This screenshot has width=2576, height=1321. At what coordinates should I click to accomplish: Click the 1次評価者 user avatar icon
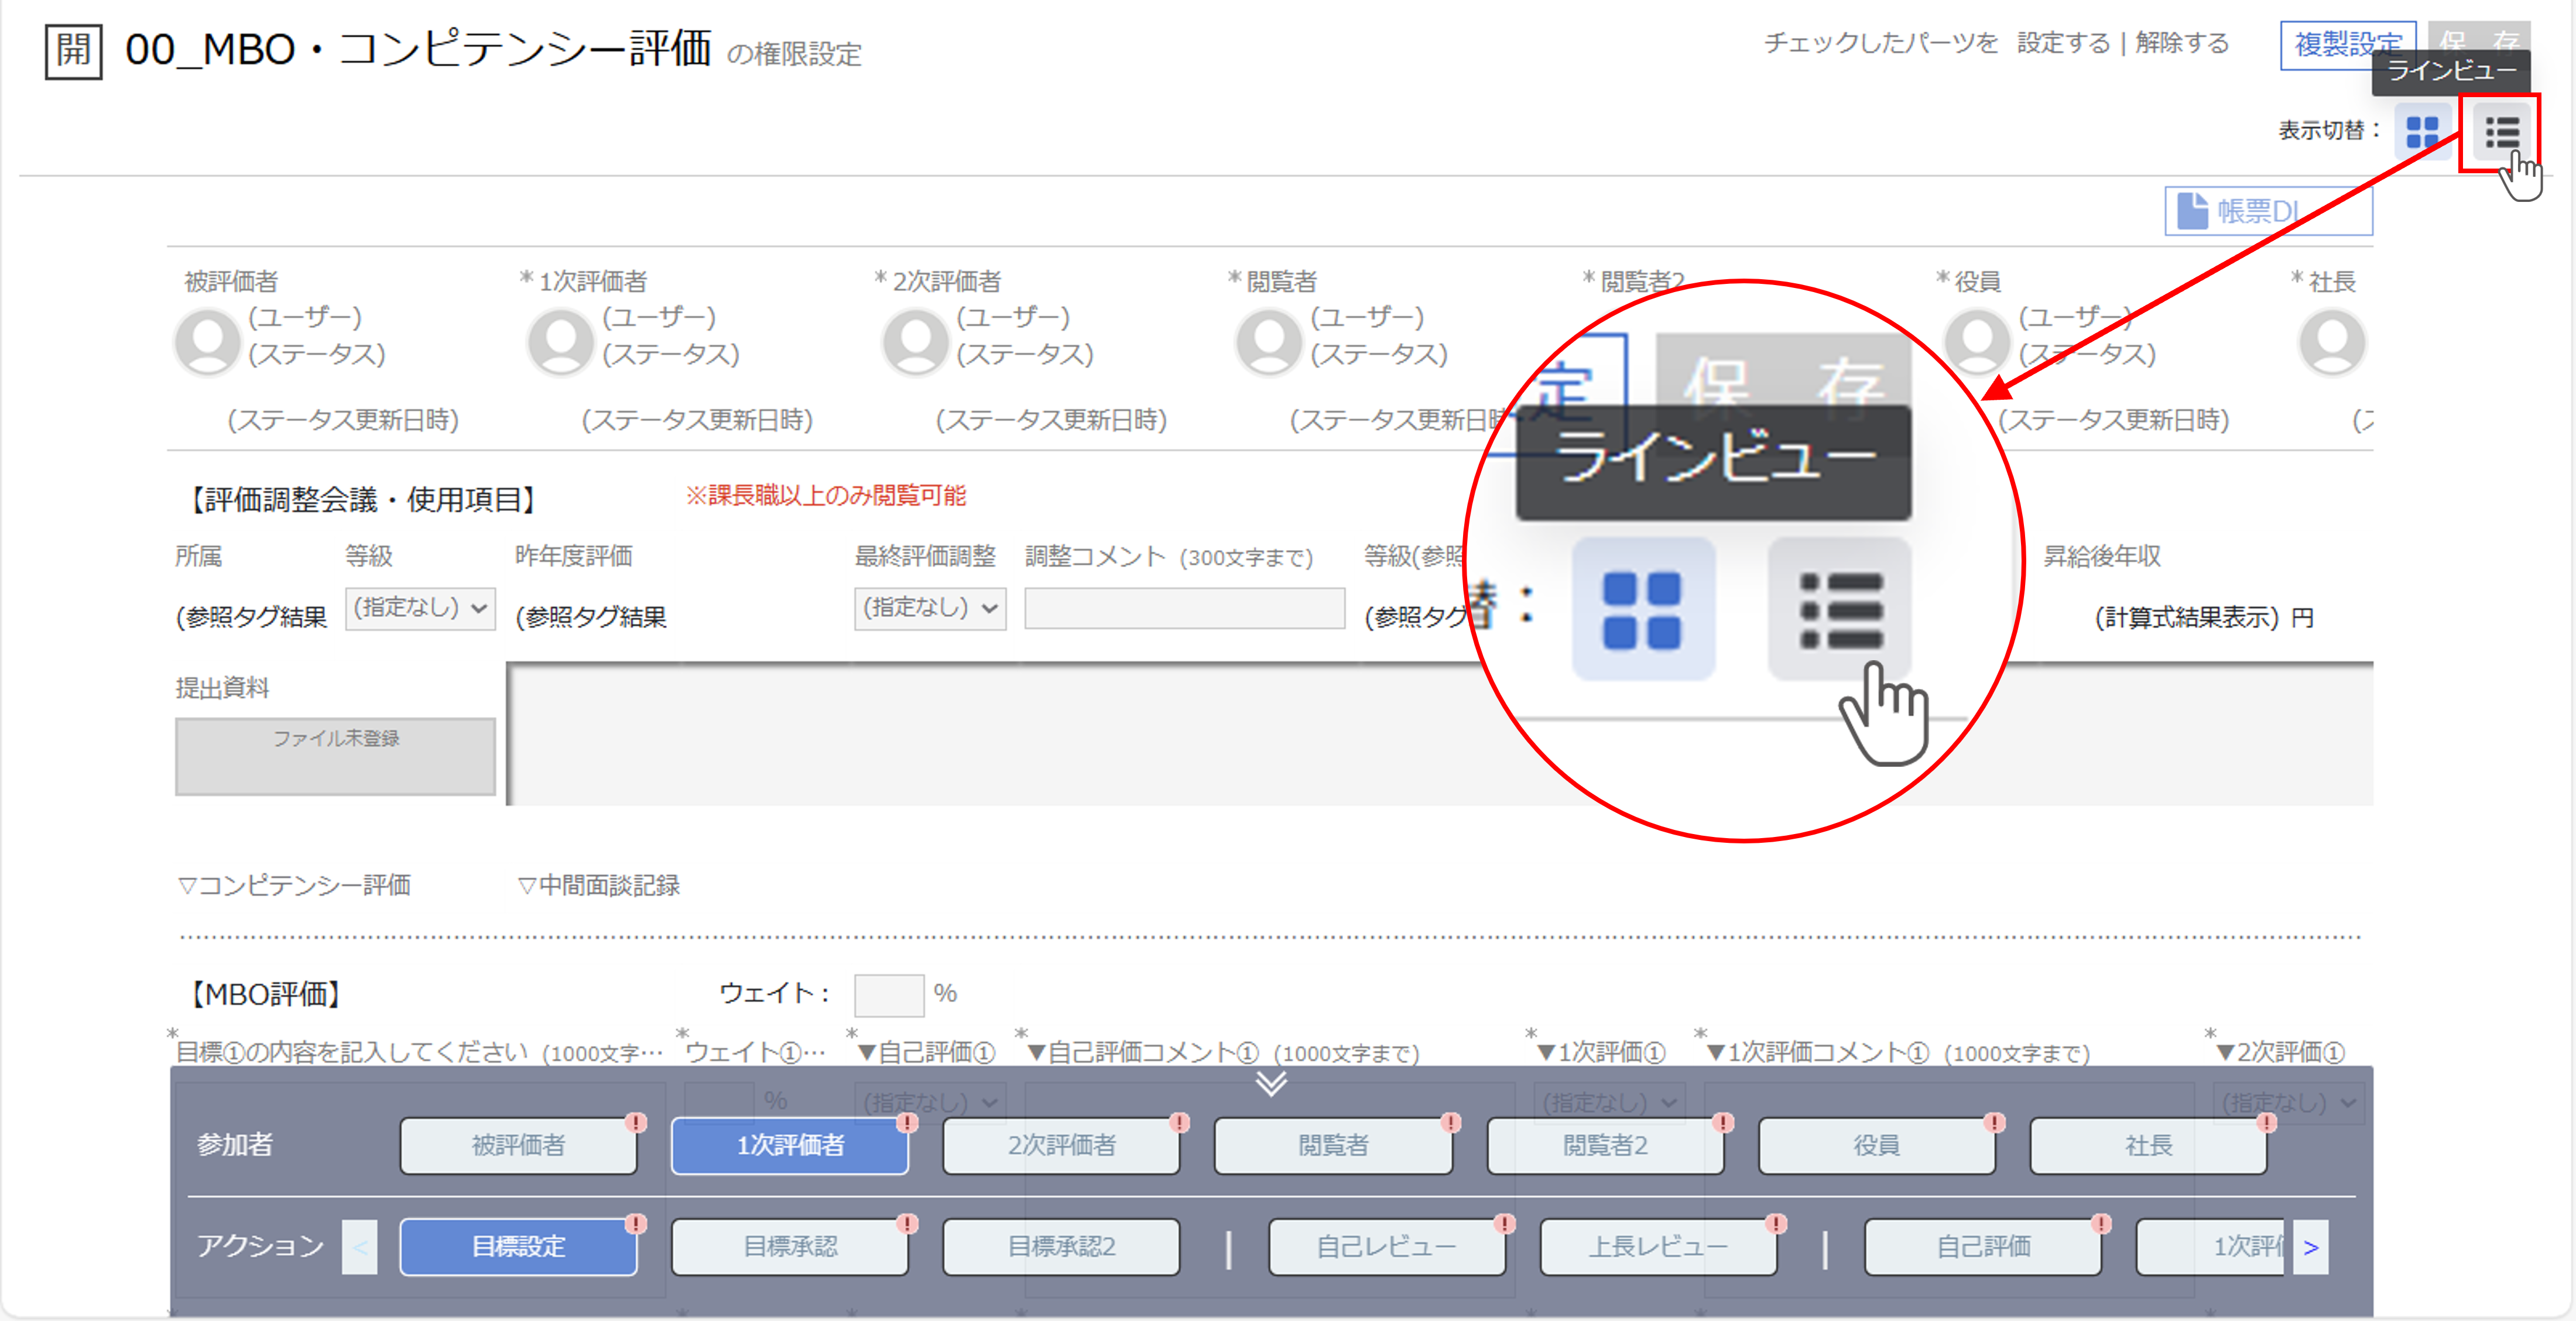click(561, 341)
